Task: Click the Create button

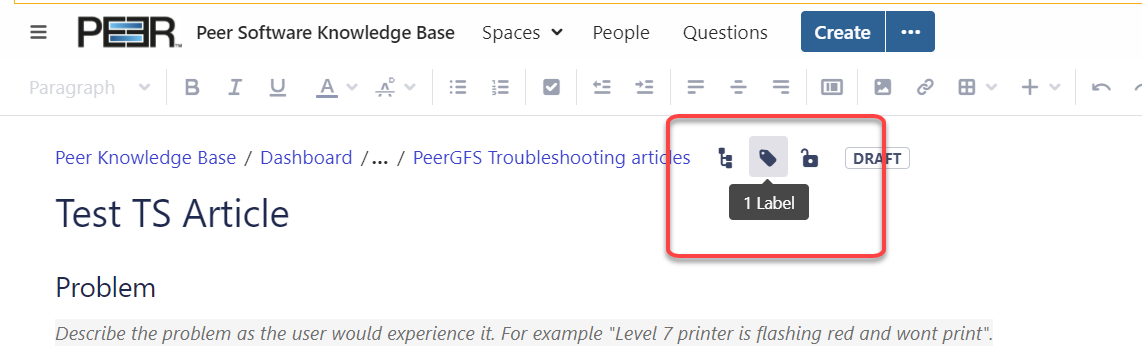Action: pos(843,32)
